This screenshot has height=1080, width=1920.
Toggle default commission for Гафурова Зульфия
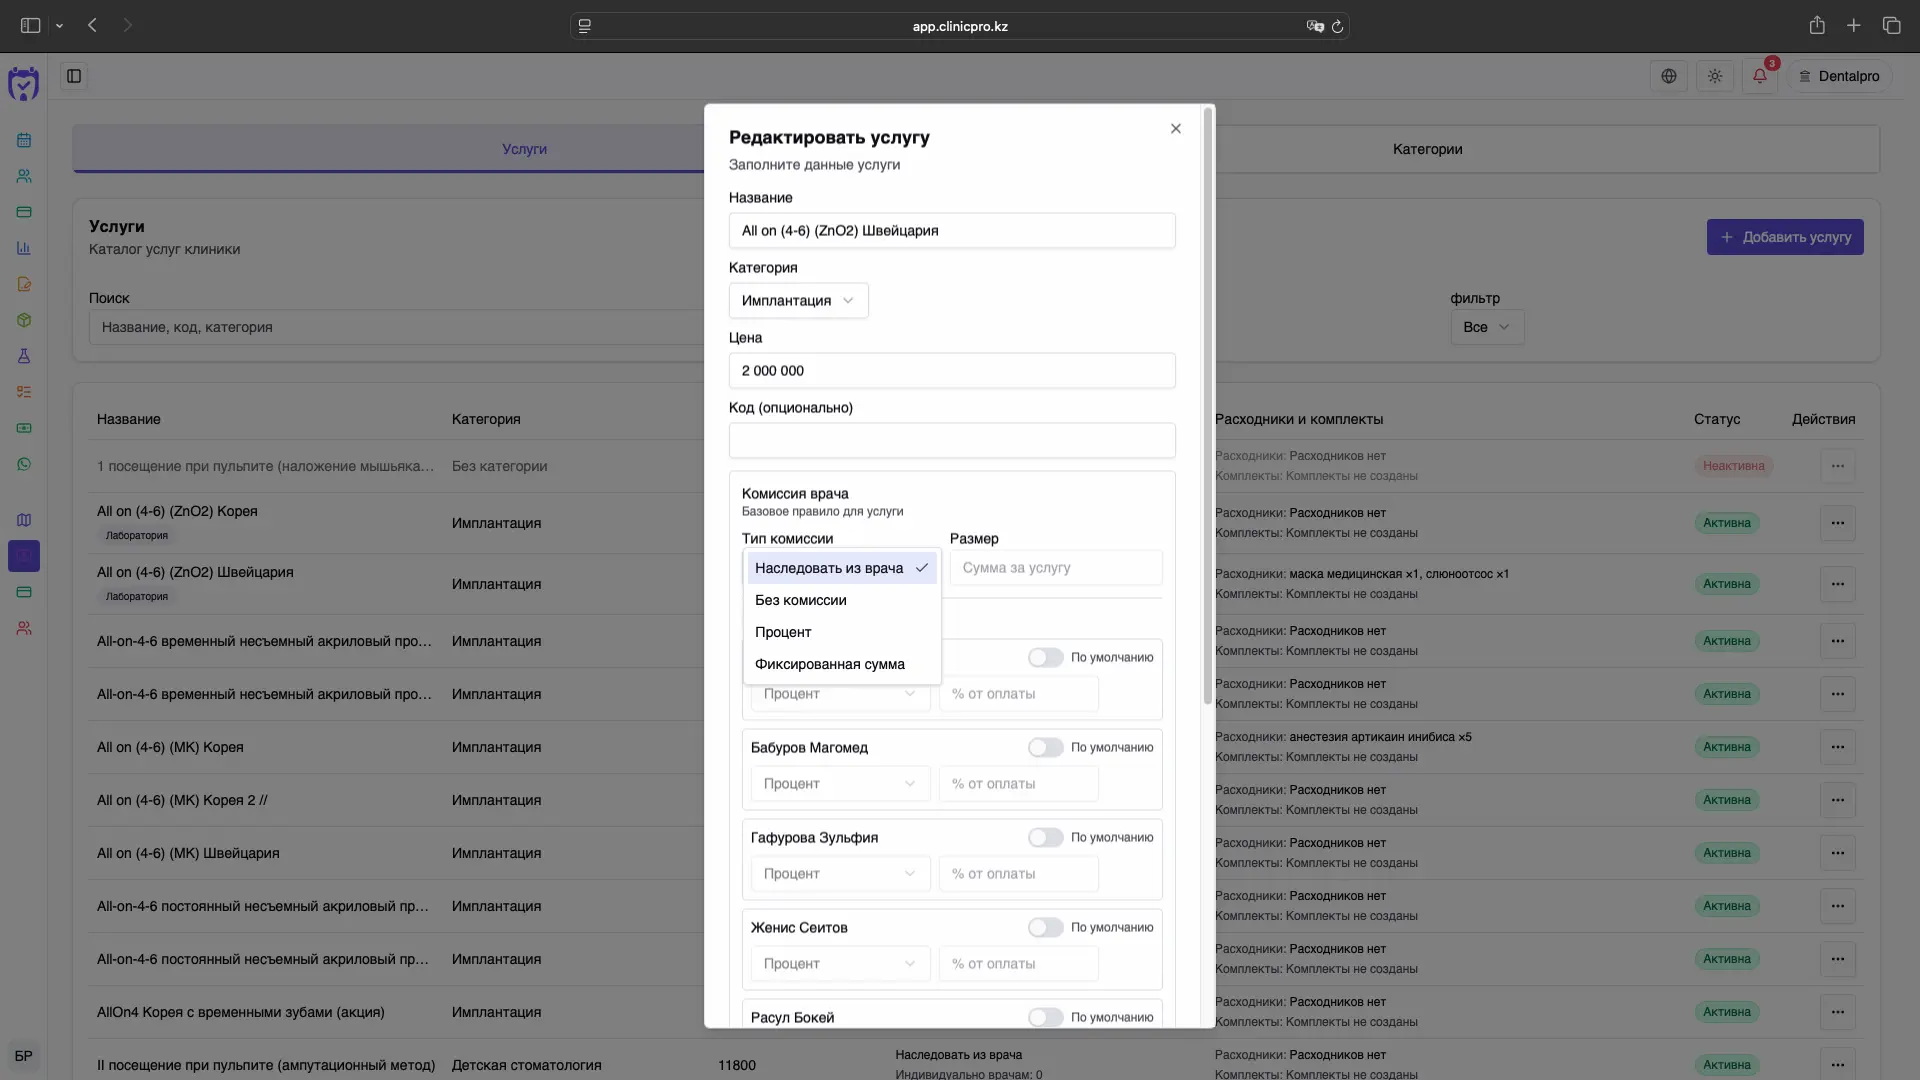click(x=1046, y=838)
